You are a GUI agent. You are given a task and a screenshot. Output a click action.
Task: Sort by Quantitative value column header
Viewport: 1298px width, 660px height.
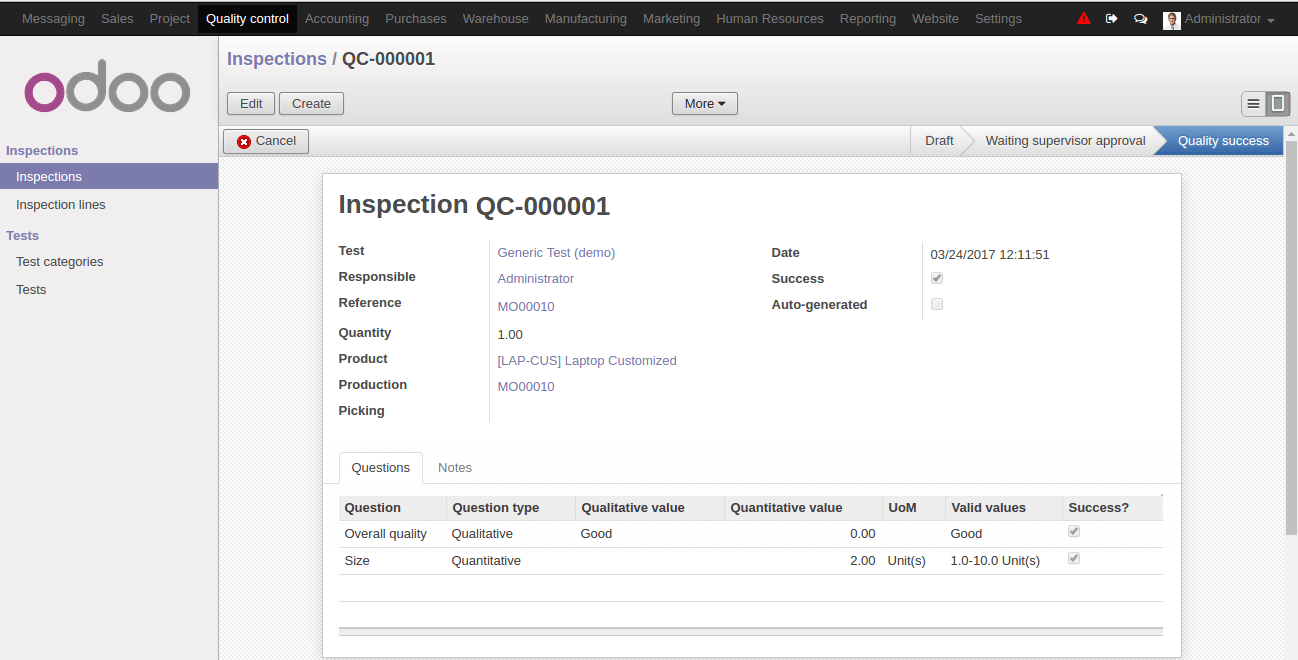coord(804,508)
